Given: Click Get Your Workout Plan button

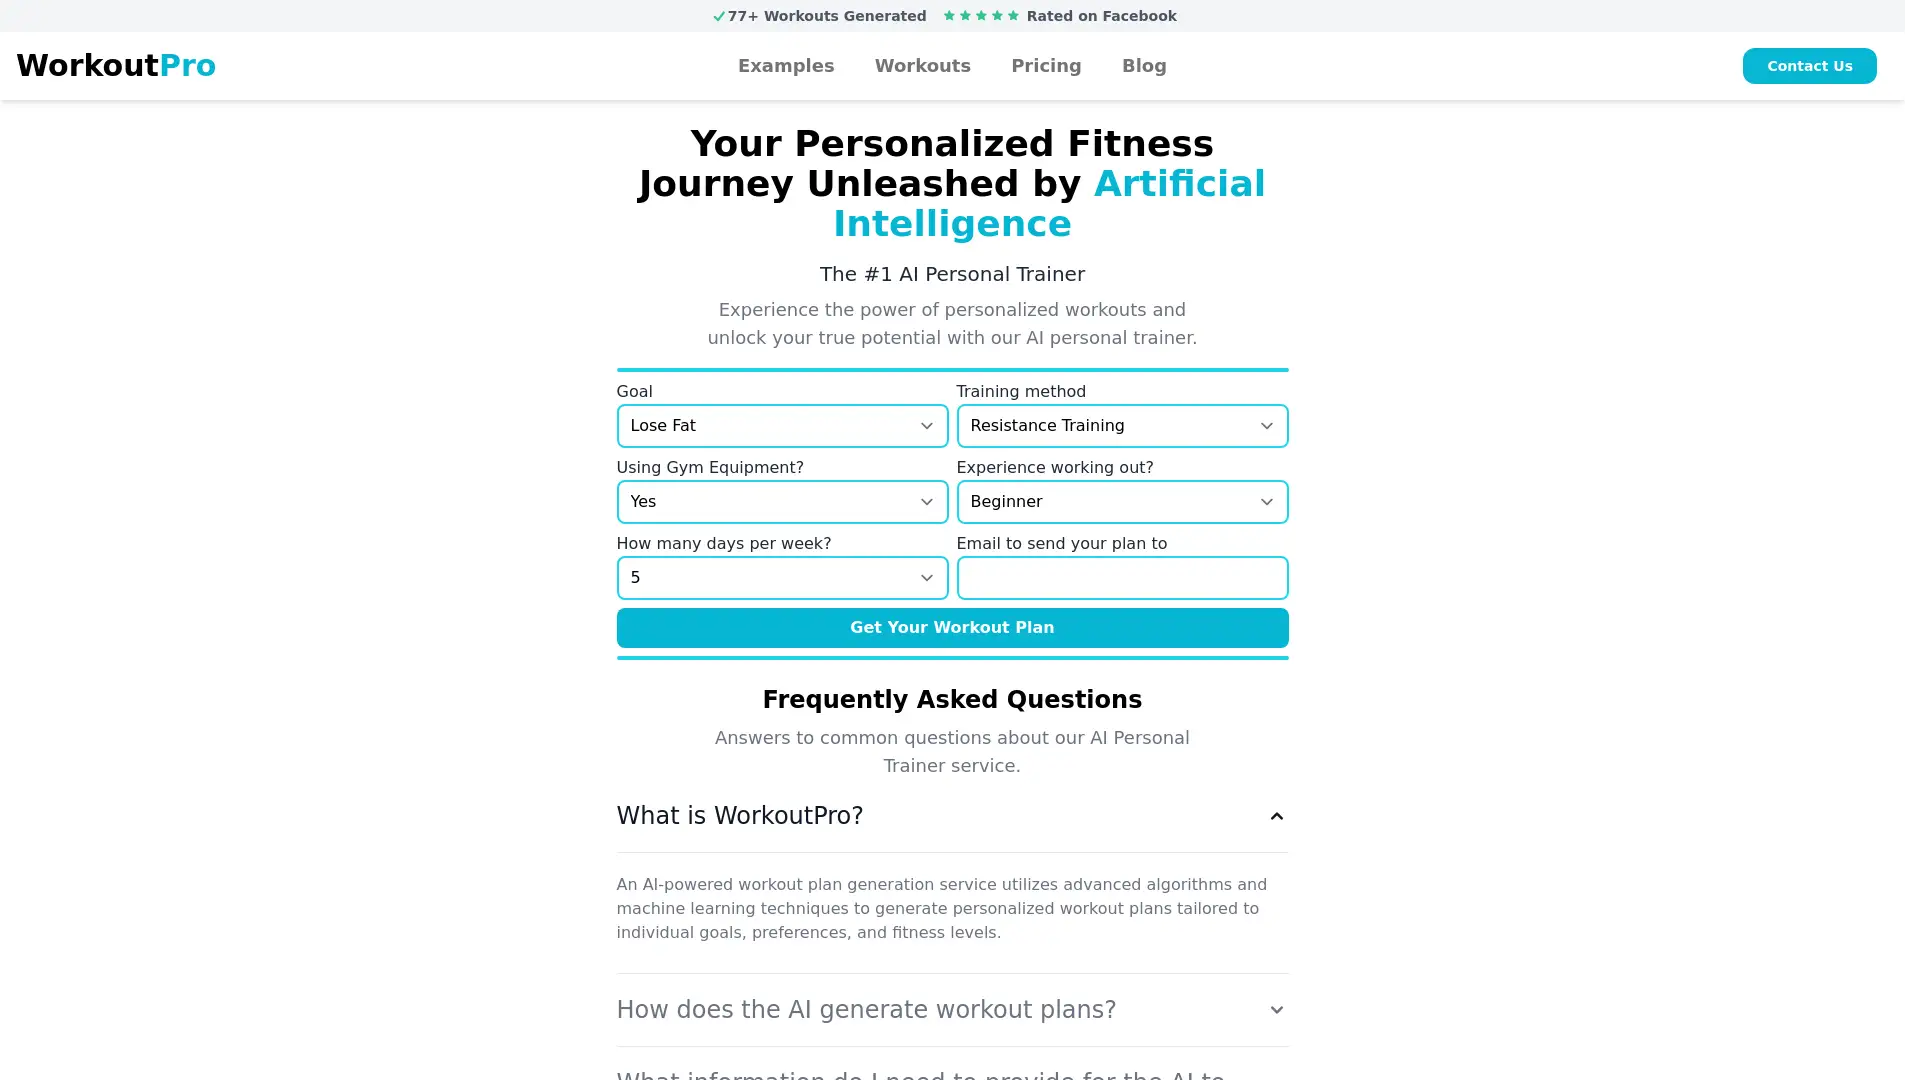Looking at the screenshot, I should tap(952, 628).
